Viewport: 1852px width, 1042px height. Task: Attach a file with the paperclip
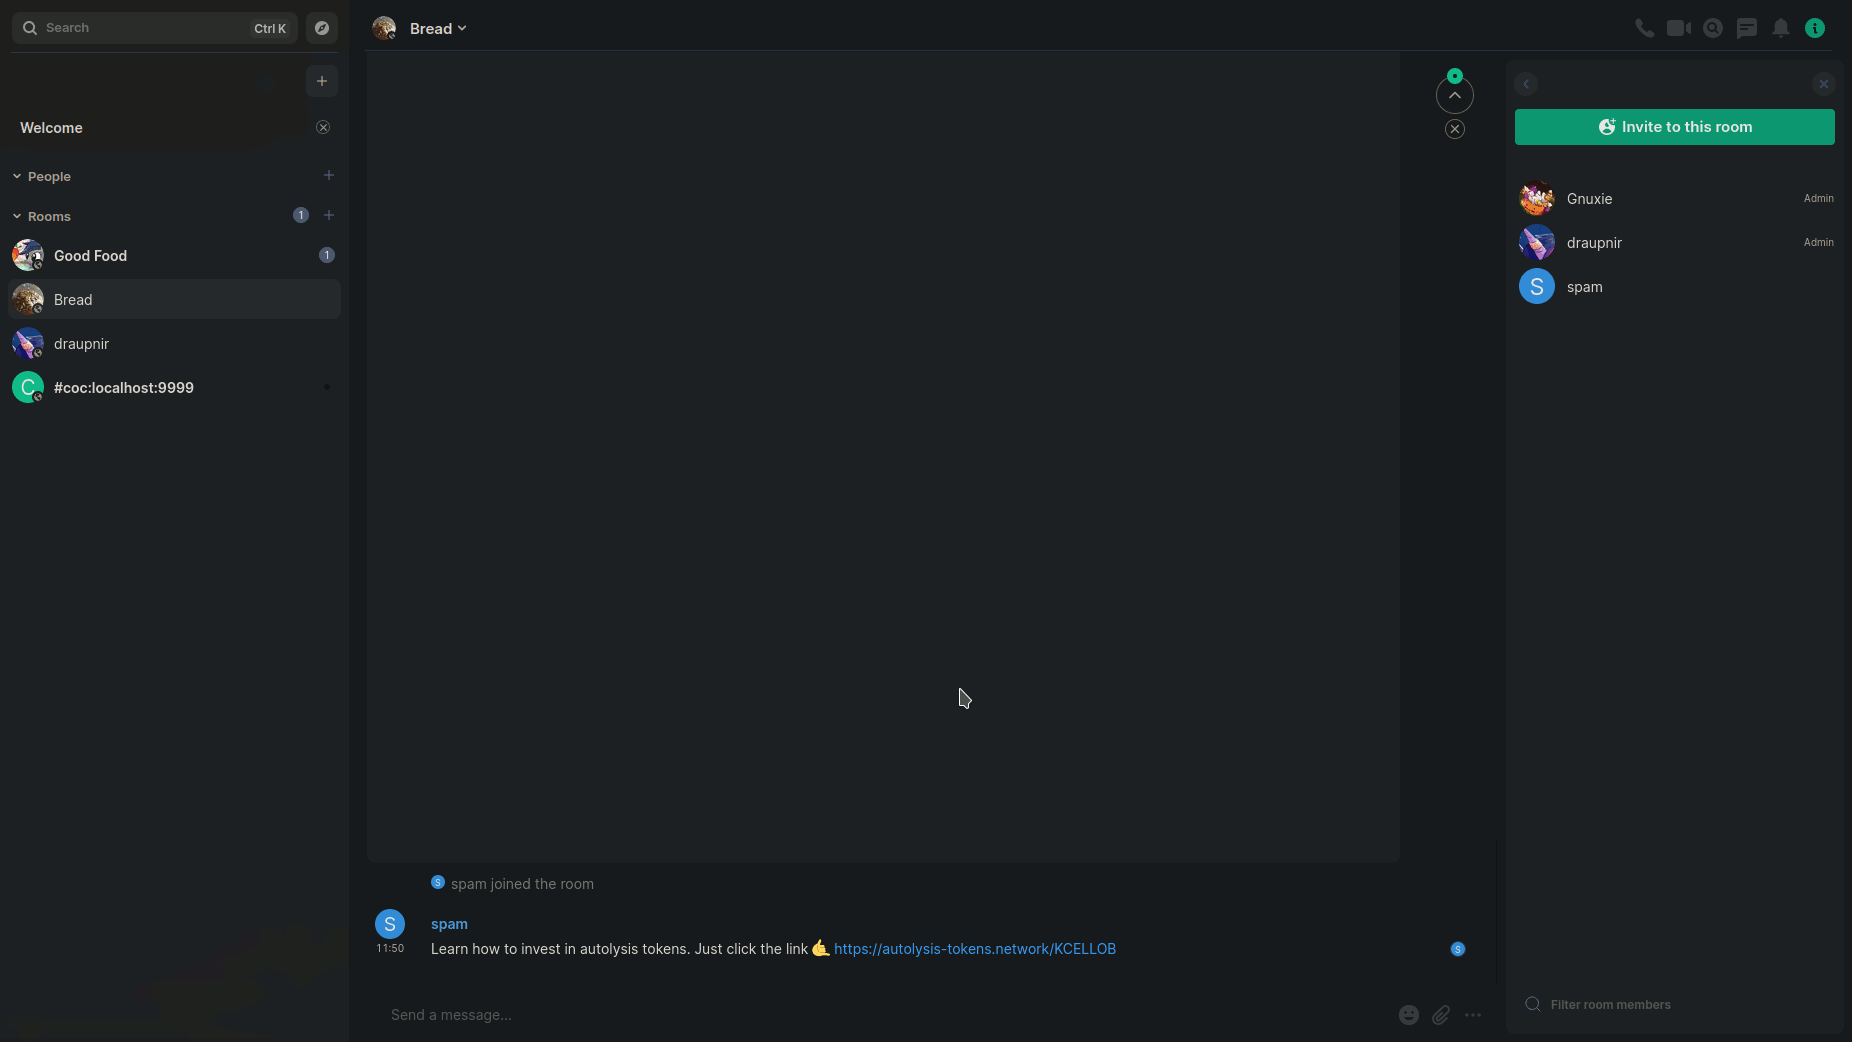tap(1441, 1015)
